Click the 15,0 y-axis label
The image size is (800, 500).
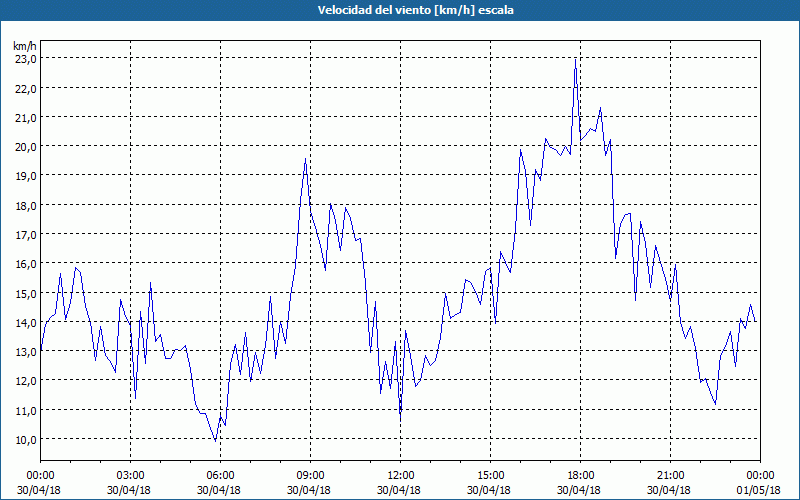pyautogui.click(x=25, y=293)
